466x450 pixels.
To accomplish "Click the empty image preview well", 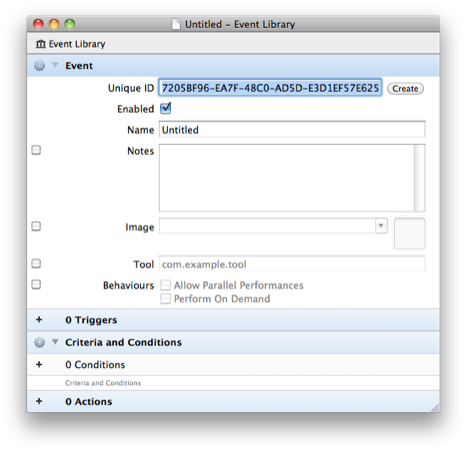I will 409,234.
